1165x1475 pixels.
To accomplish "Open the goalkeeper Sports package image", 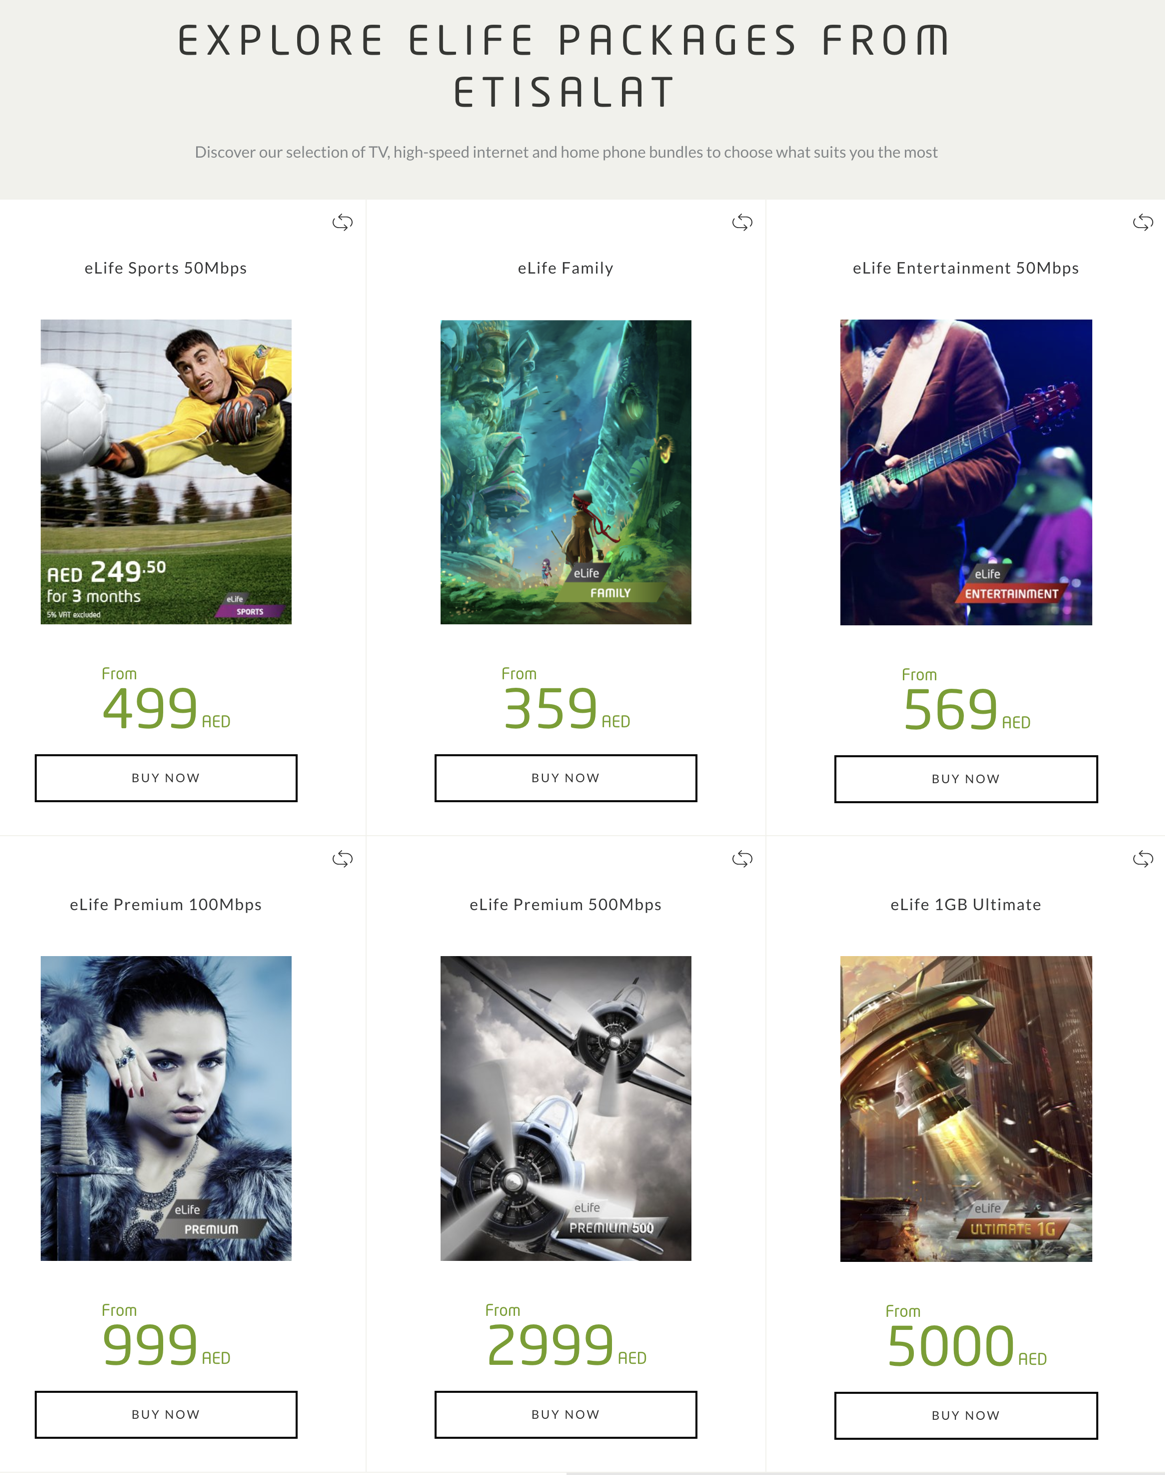I will (166, 472).
